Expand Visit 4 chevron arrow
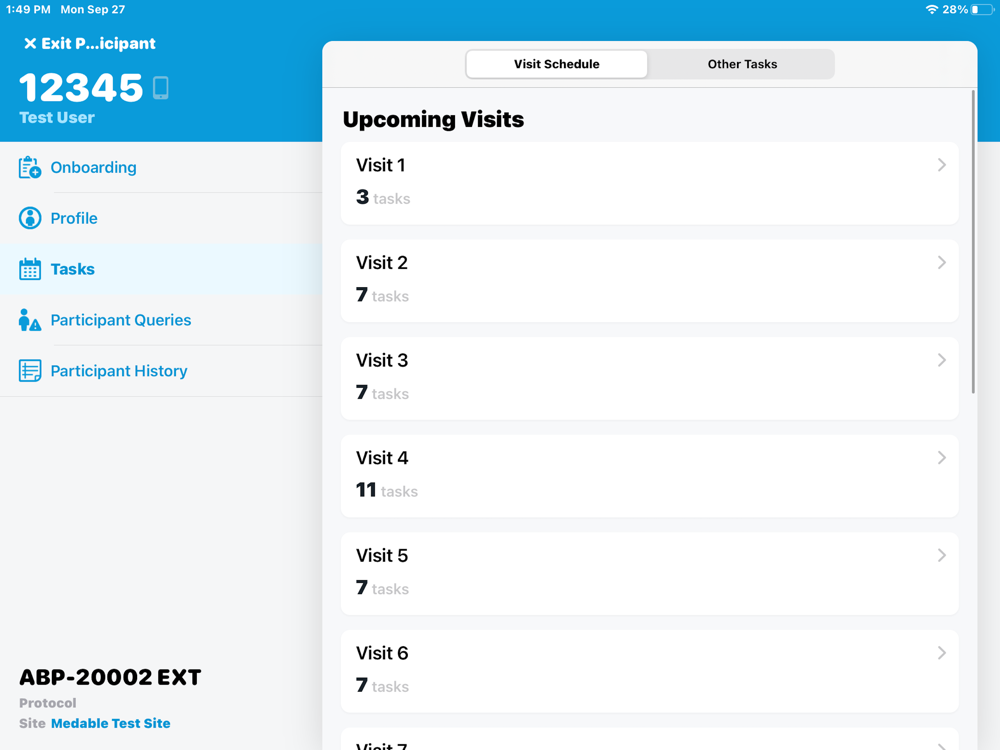Viewport: 1000px width, 750px height. 941,458
